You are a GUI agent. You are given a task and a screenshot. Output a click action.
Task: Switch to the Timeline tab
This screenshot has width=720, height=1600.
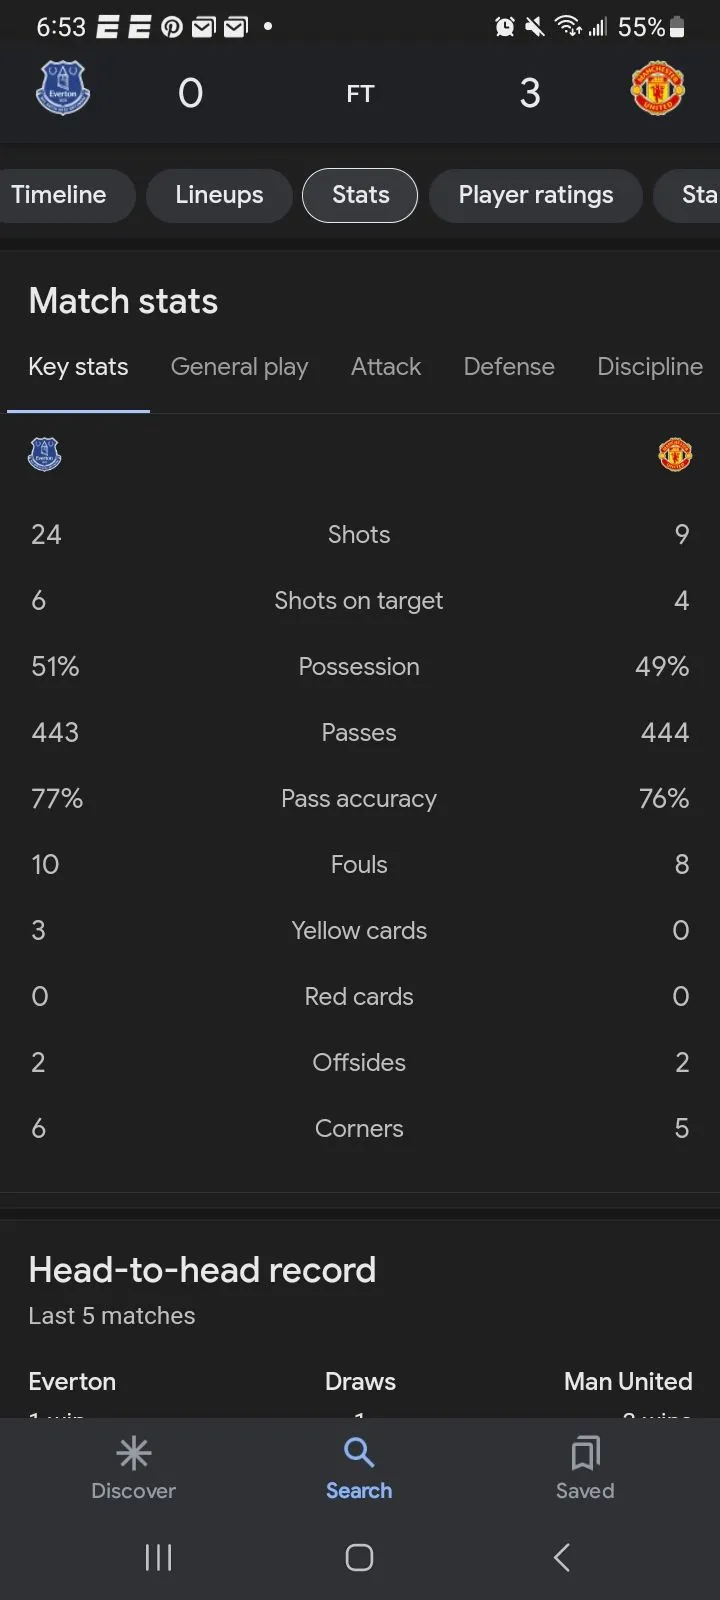(x=59, y=195)
